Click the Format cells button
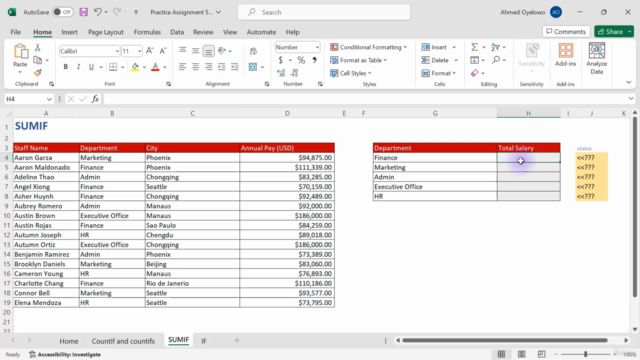The image size is (640, 360). click(436, 73)
